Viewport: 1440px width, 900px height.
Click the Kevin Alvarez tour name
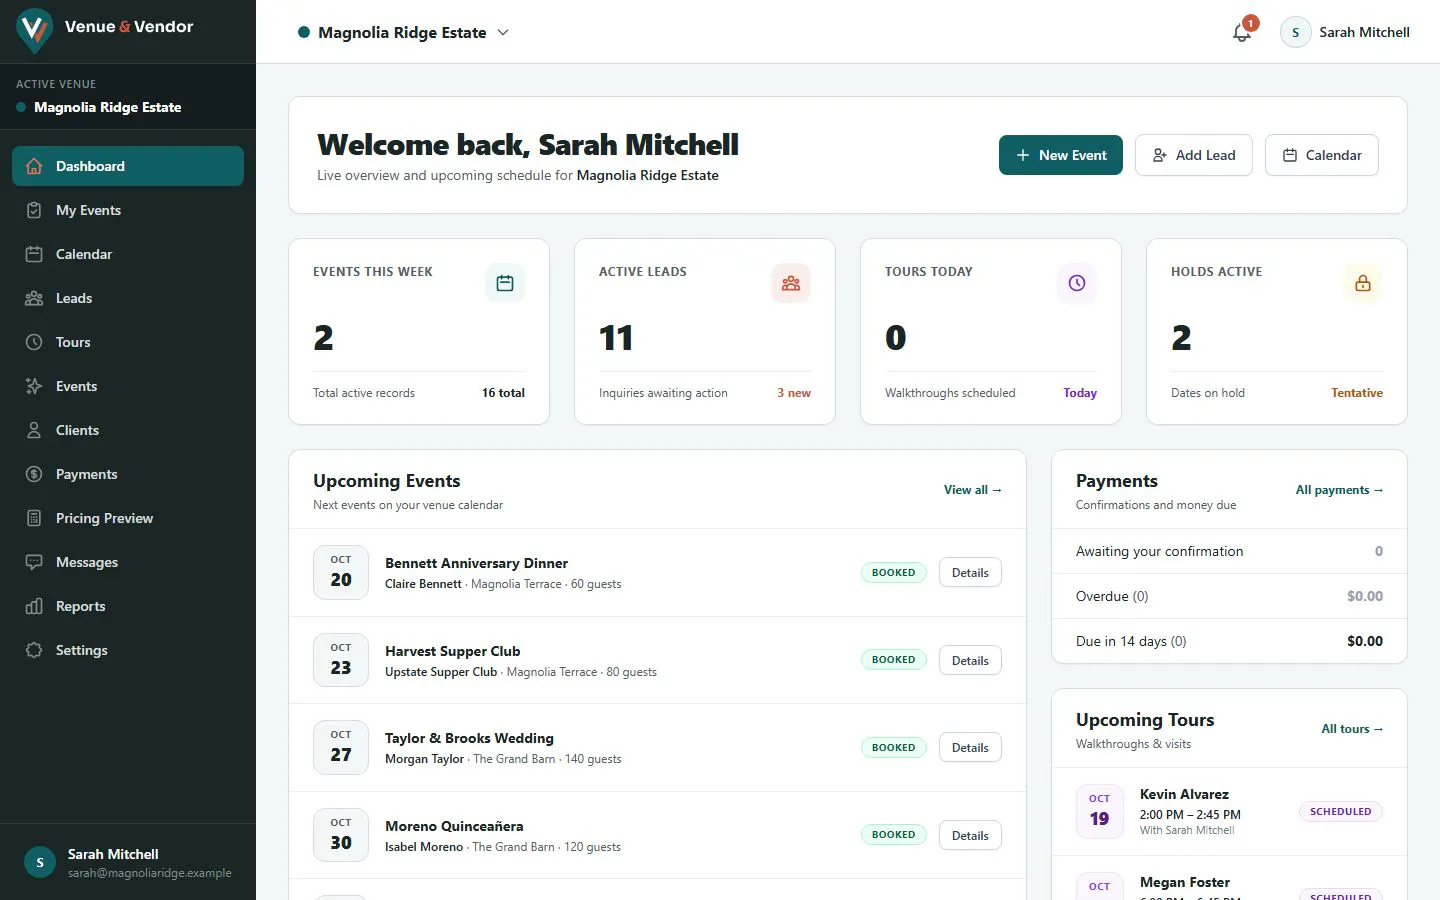(1184, 794)
